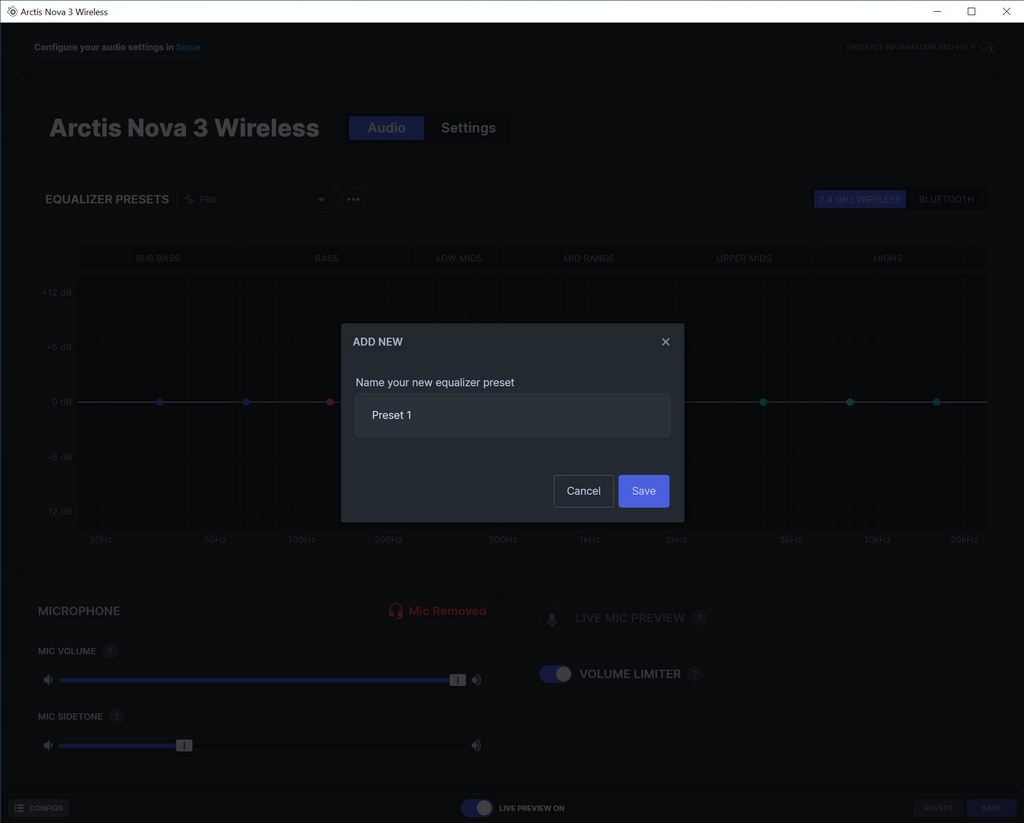Click the Save button in dialog

point(643,491)
